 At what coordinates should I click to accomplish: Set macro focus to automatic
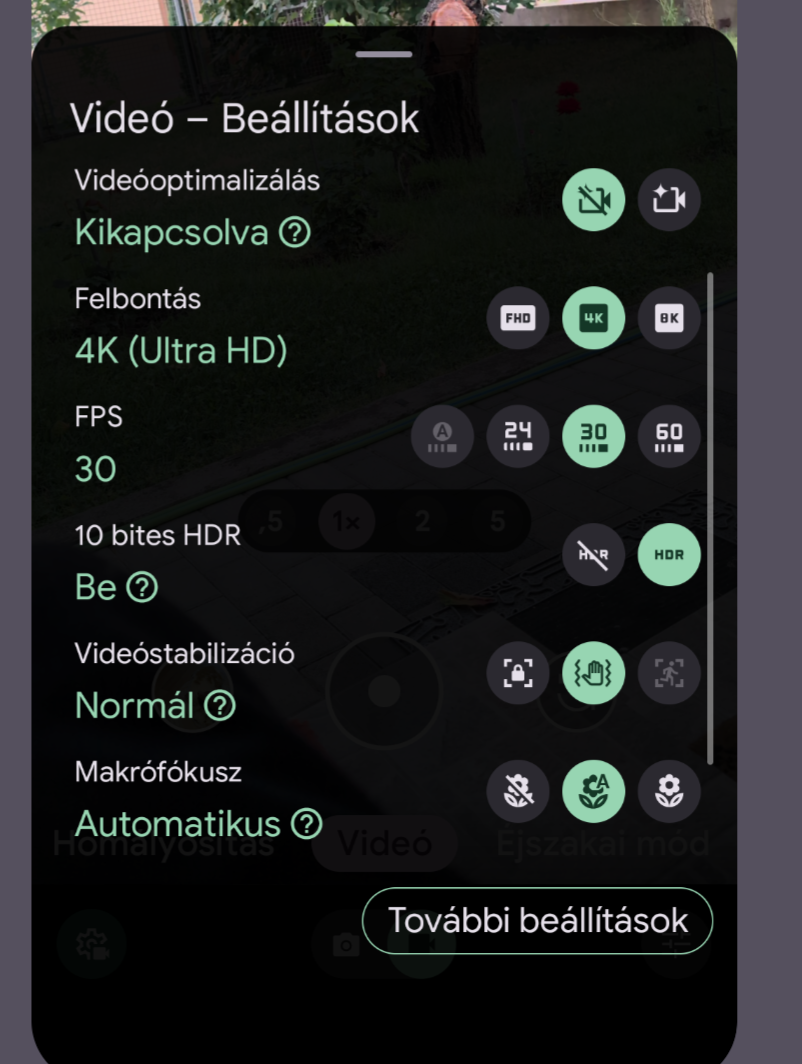593,790
